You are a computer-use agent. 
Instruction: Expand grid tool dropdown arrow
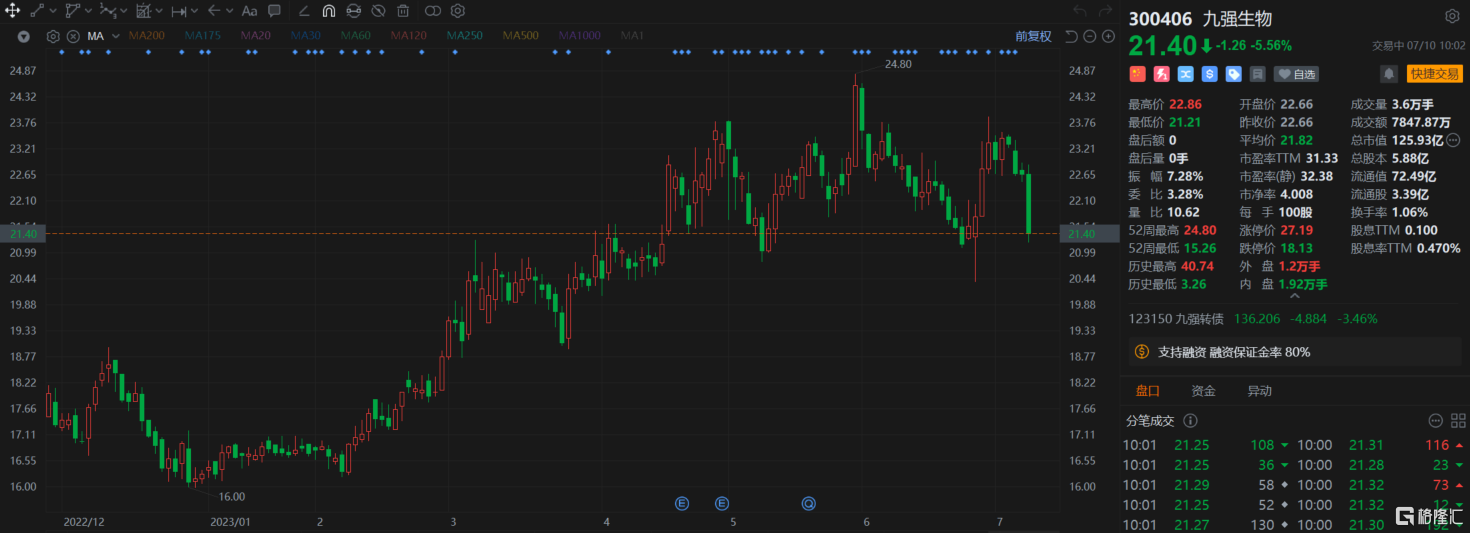[x=159, y=11]
